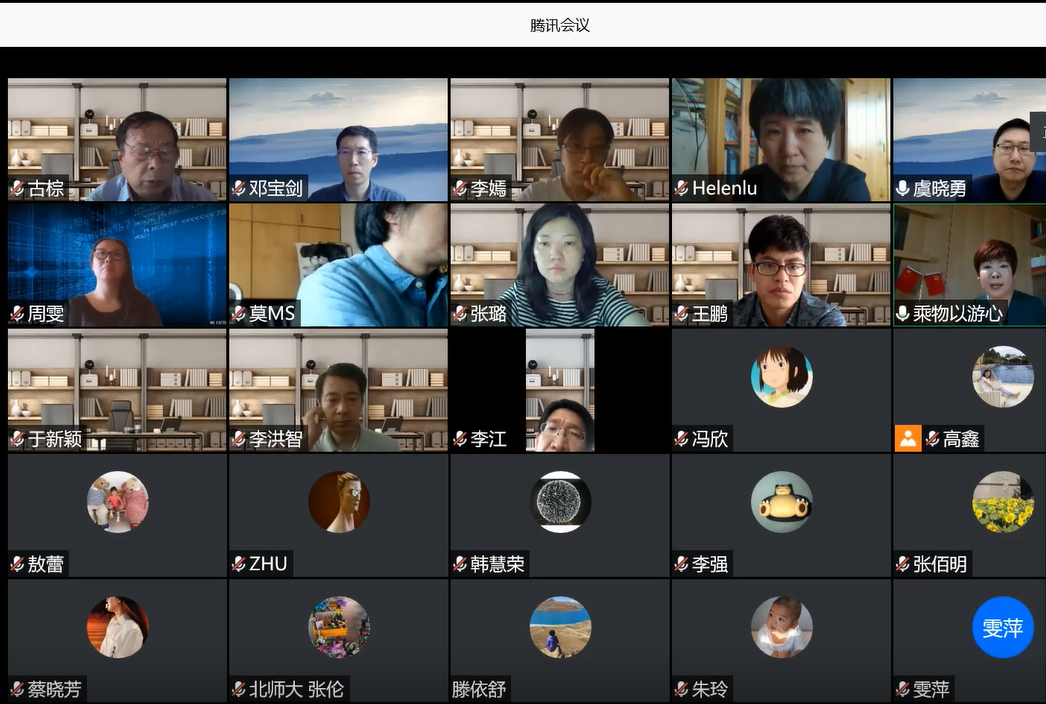This screenshot has width=1046, height=704.
Task: Click the muted mic icon next to 邓宝剑
Action: pyautogui.click(x=239, y=189)
